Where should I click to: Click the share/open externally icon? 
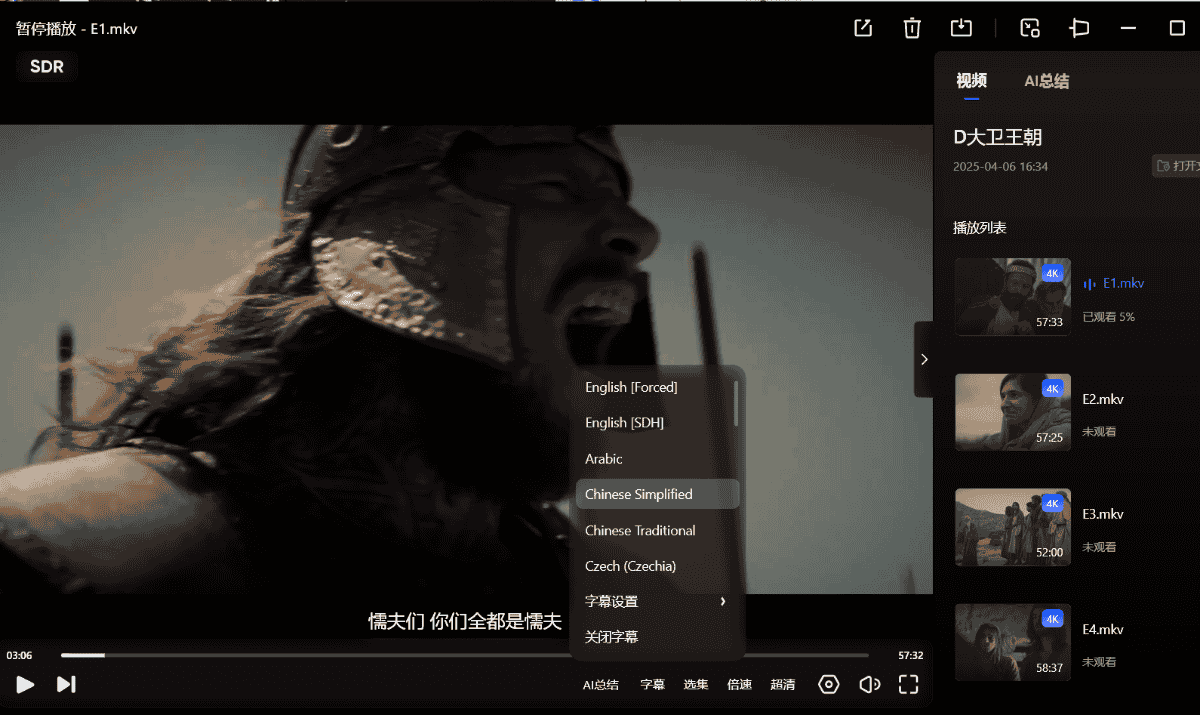863,28
